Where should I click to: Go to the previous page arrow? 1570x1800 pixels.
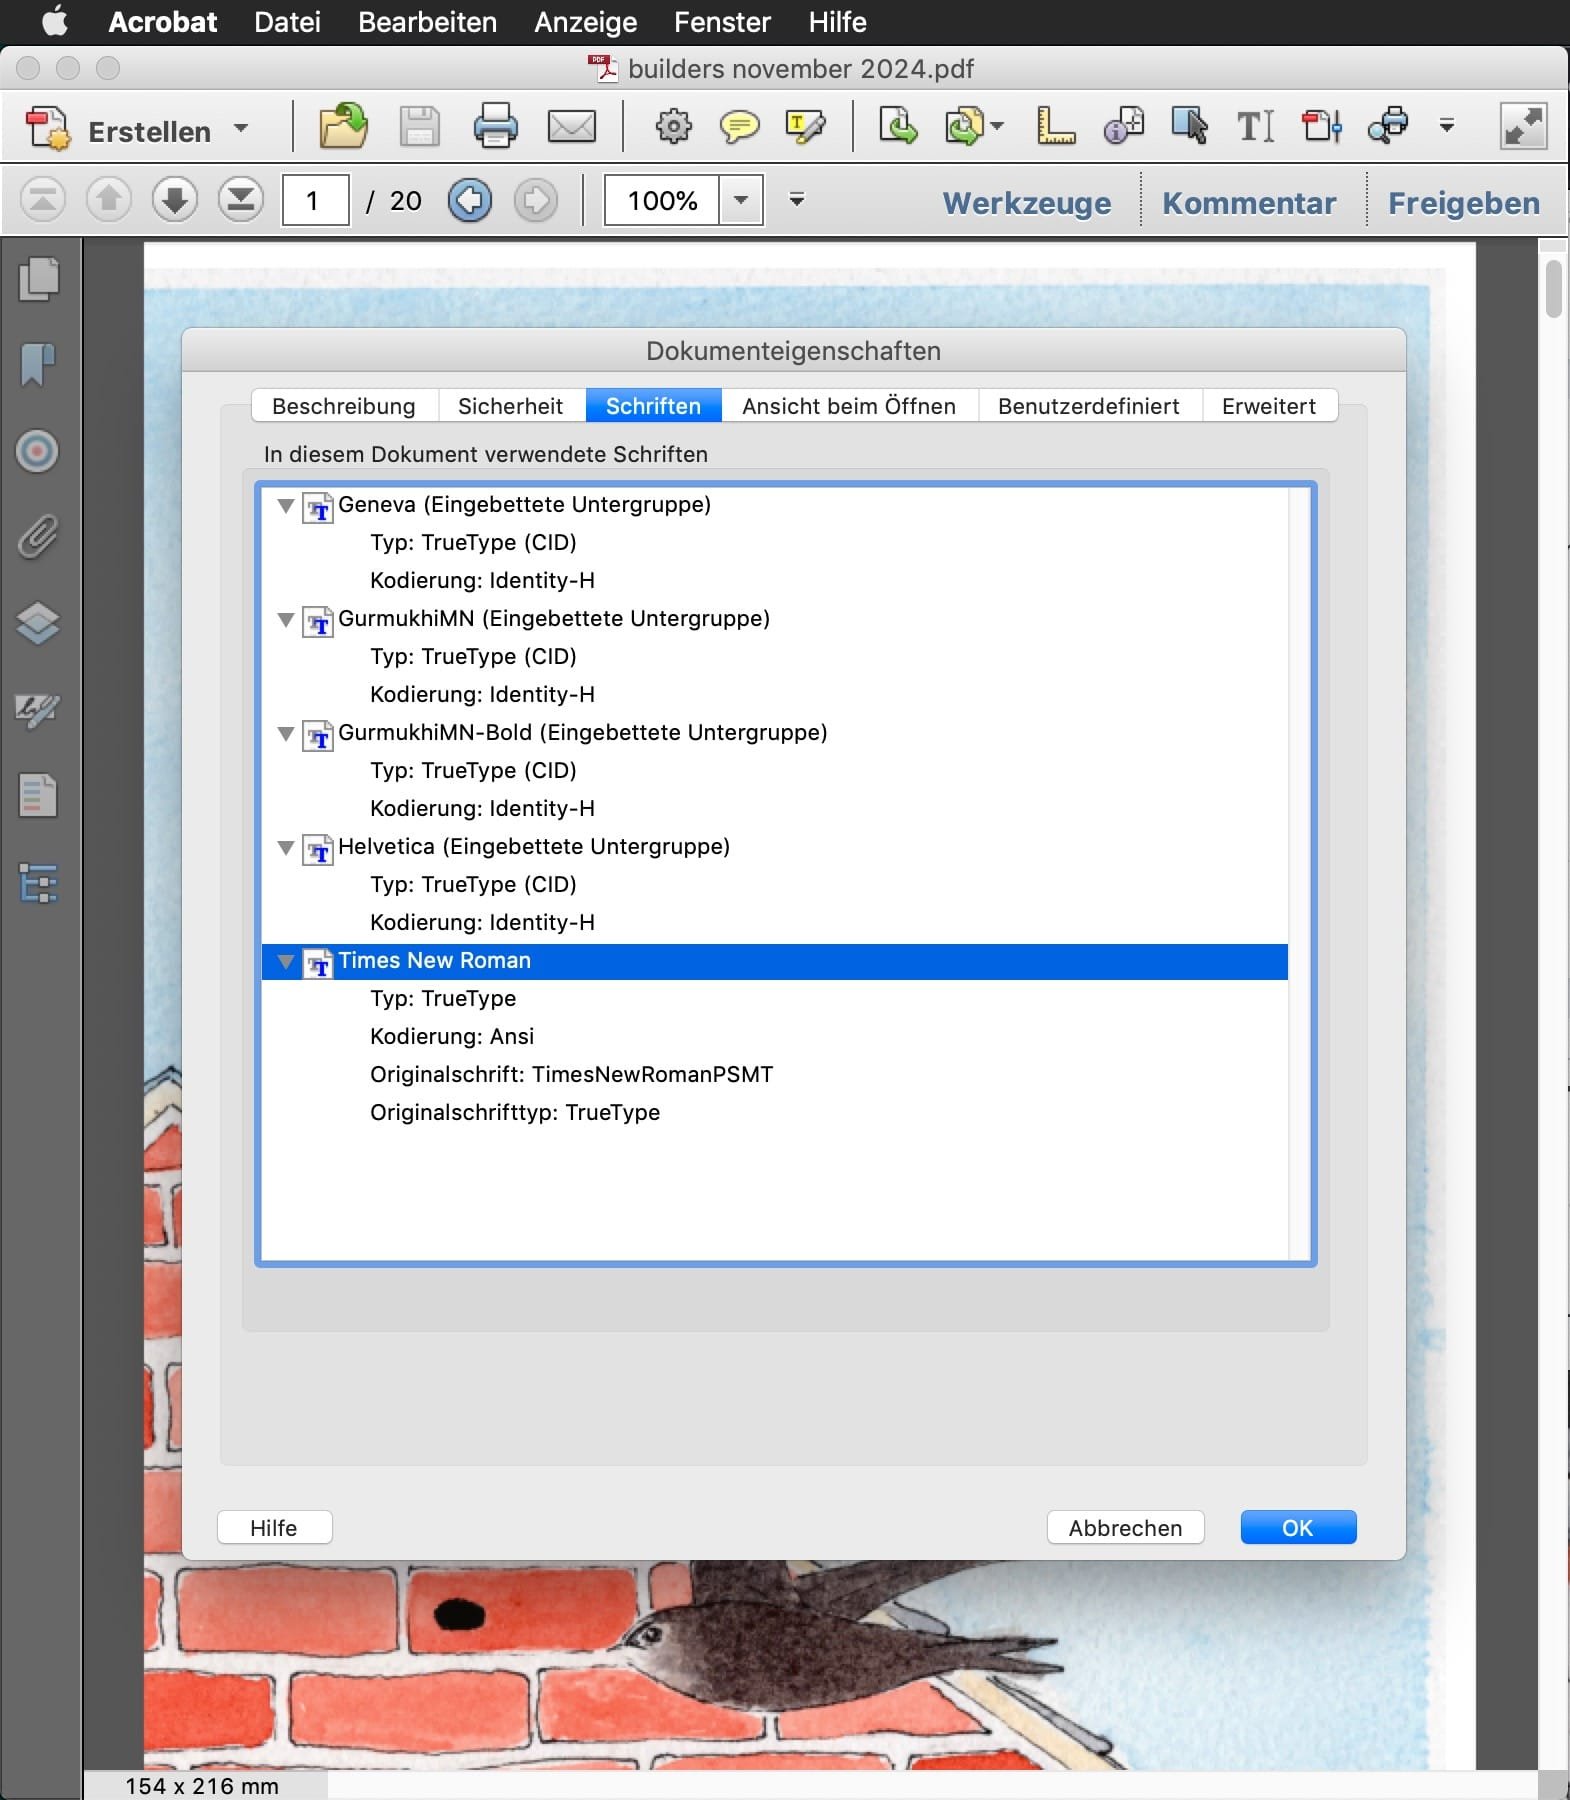click(x=109, y=200)
